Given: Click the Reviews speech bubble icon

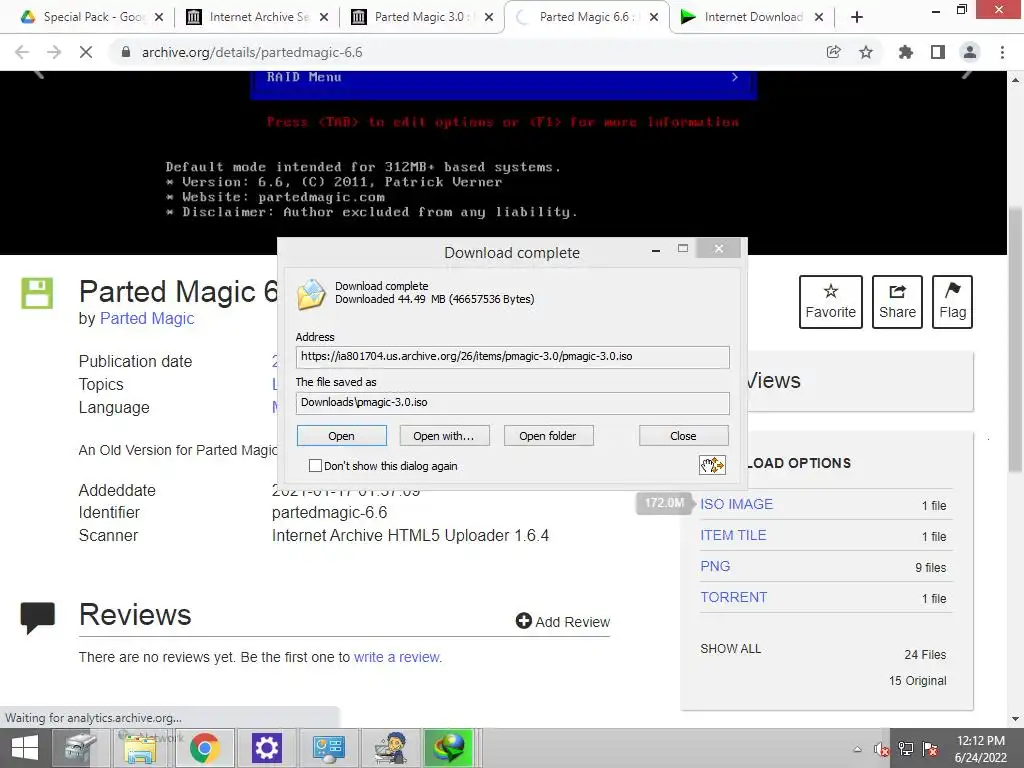Looking at the screenshot, I should tap(37, 617).
